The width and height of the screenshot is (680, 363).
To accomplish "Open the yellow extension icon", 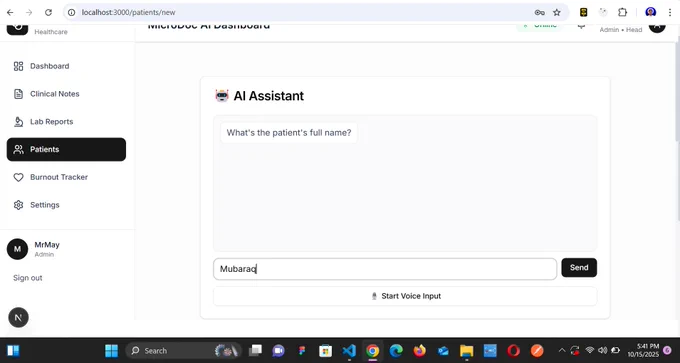I will point(584,12).
